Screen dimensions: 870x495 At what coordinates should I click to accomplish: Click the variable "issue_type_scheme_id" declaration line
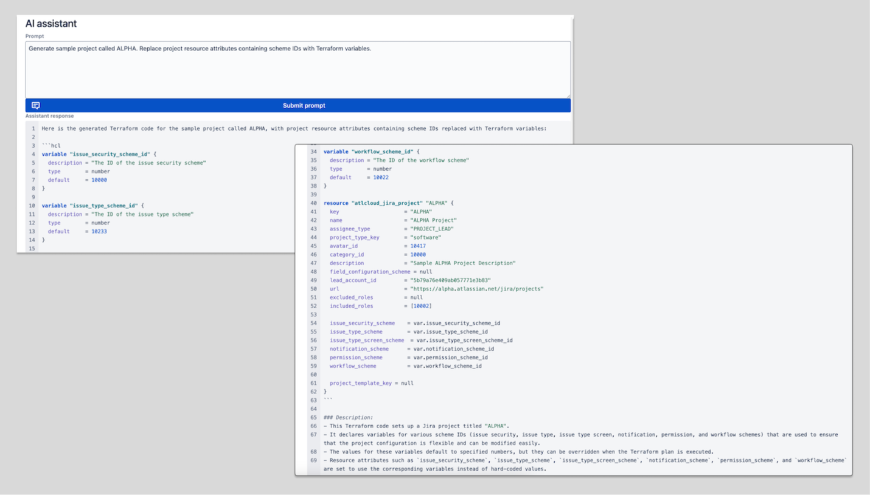point(92,205)
